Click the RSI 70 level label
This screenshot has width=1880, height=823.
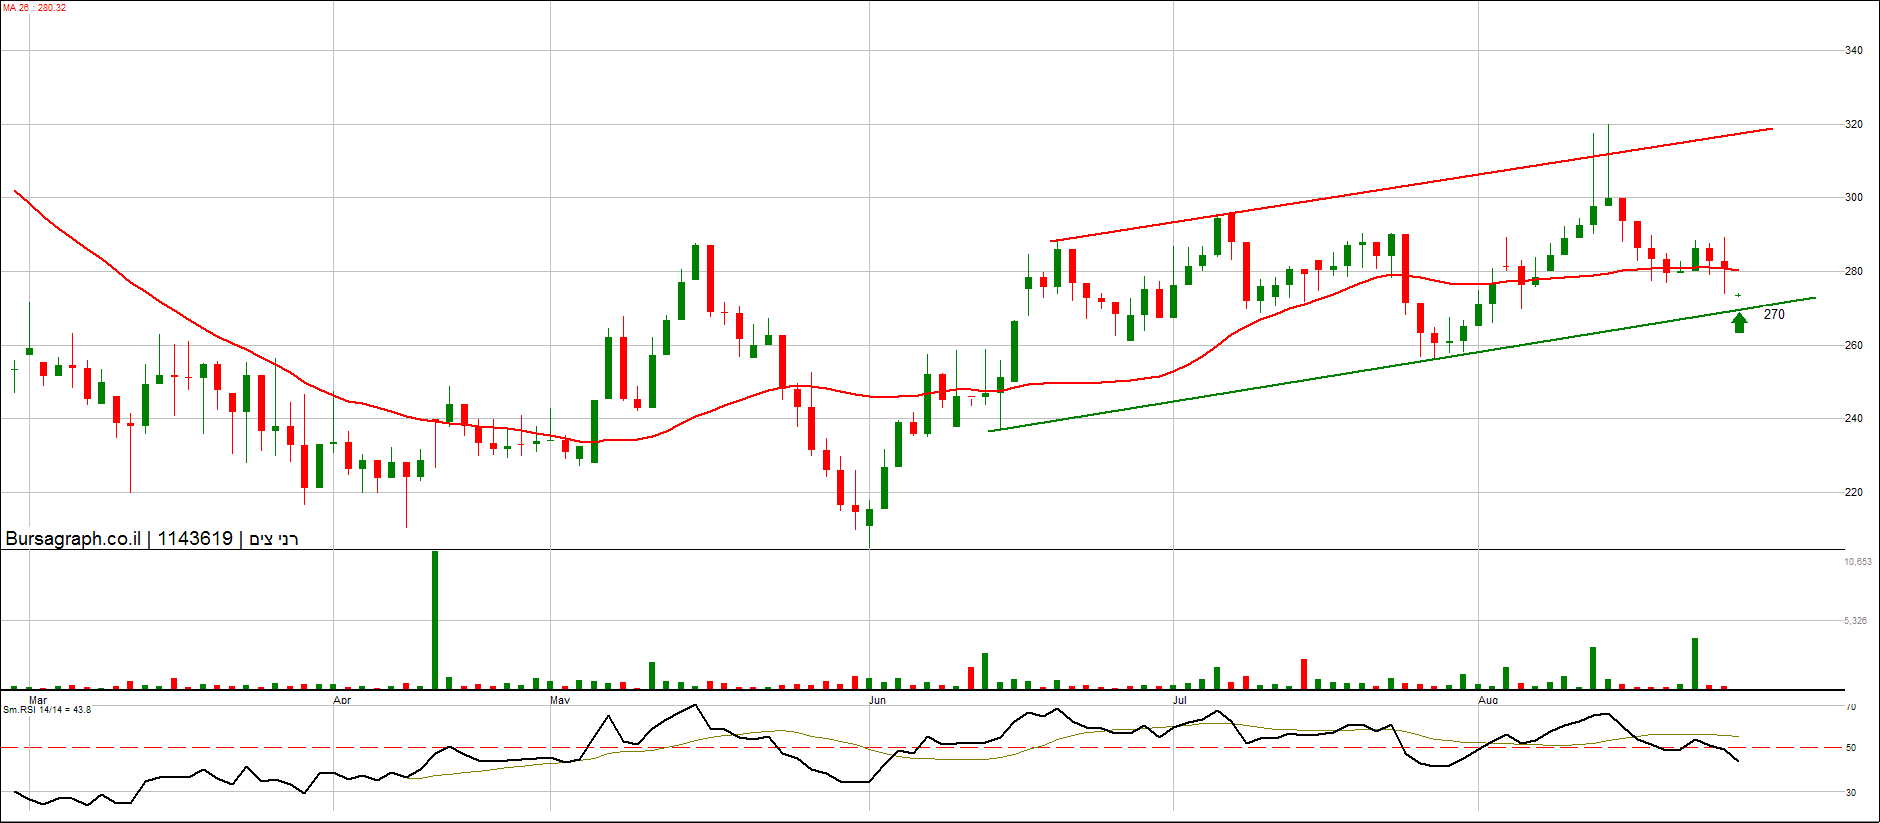pyautogui.click(x=1850, y=708)
